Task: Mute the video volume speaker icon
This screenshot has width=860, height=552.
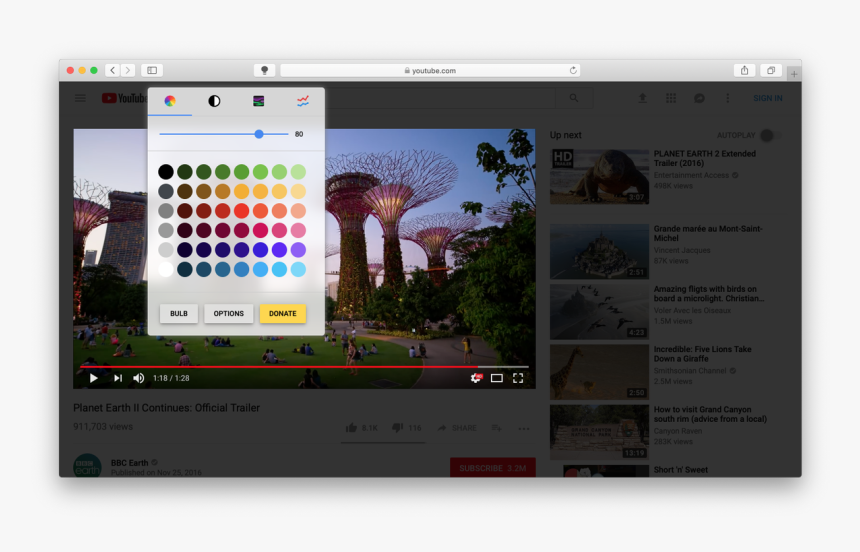Action: (x=138, y=378)
